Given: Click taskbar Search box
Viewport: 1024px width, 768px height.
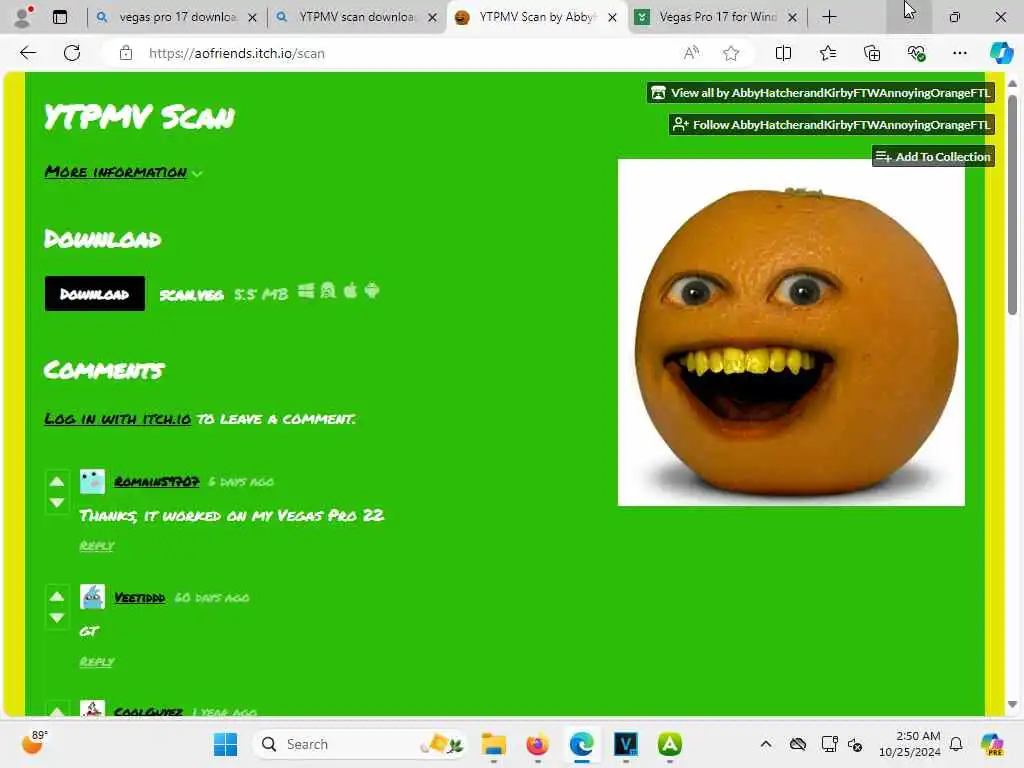Looking at the screenshot, I should click(x=359, y=744).
